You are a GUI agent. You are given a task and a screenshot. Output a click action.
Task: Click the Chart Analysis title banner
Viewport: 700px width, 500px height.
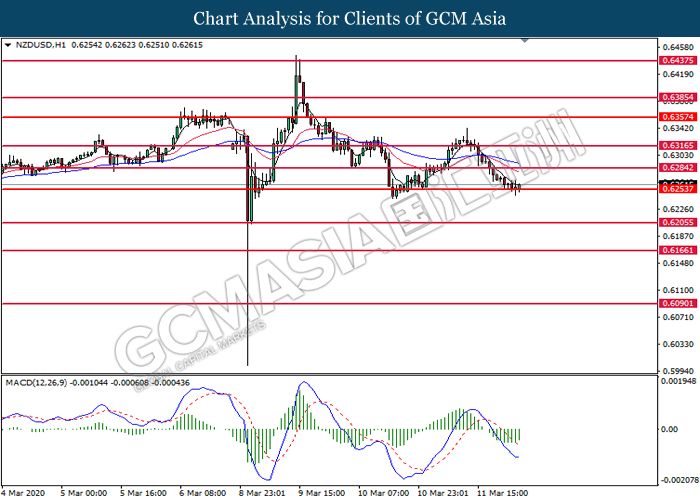350,19
